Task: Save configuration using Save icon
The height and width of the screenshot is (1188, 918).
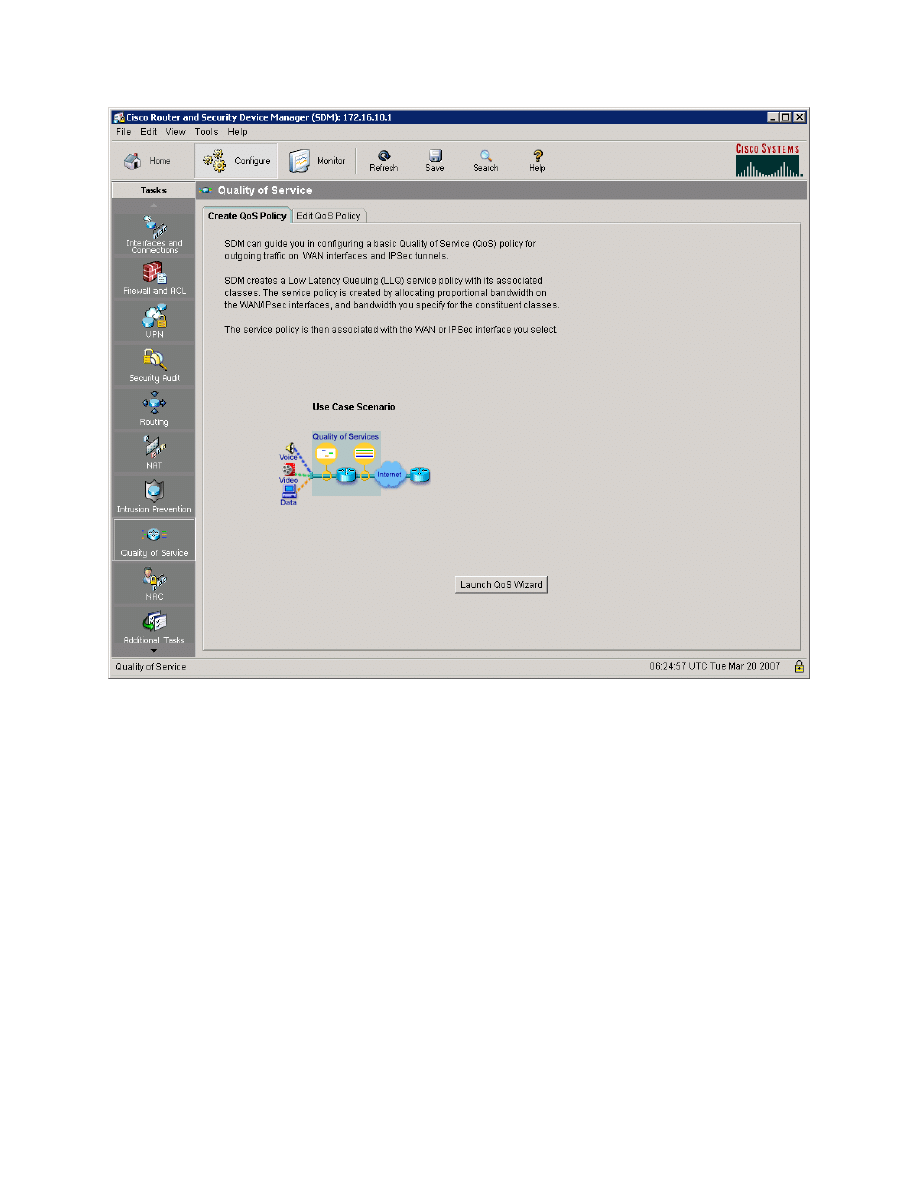Action: [x=435, y=160]
